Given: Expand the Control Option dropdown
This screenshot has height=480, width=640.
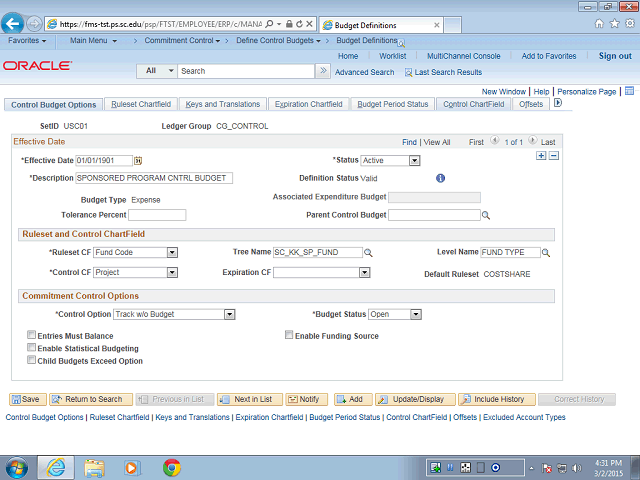Looking at the screenshot, I should point(230,315).
